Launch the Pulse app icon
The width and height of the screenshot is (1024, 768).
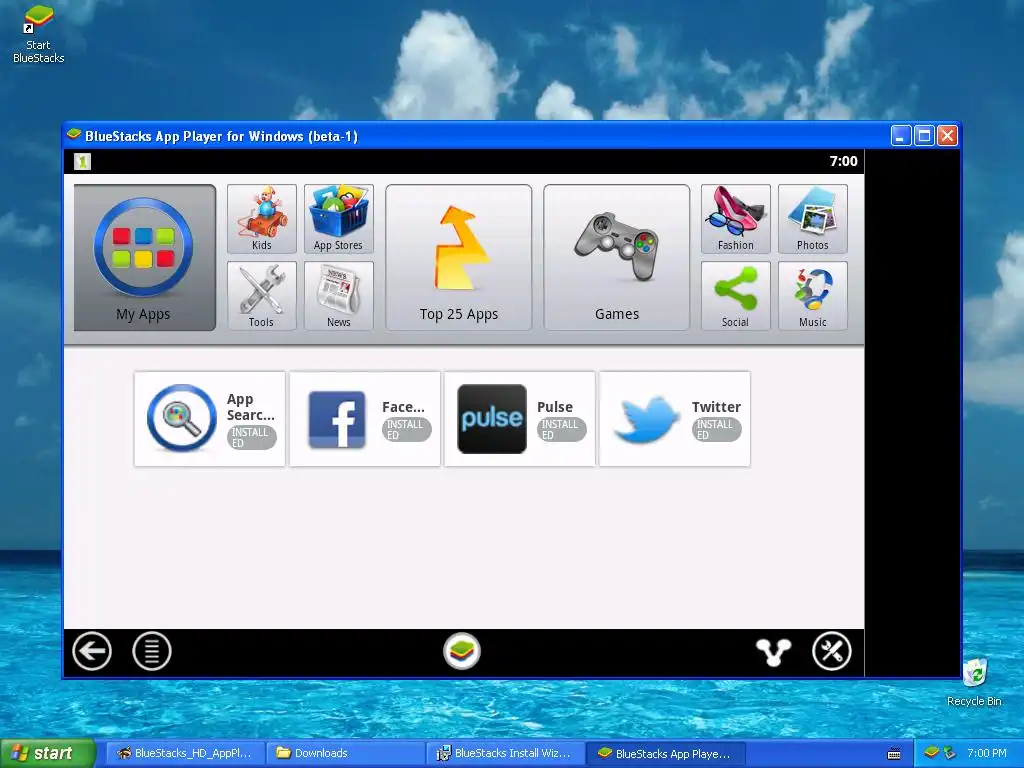[492, 419]
